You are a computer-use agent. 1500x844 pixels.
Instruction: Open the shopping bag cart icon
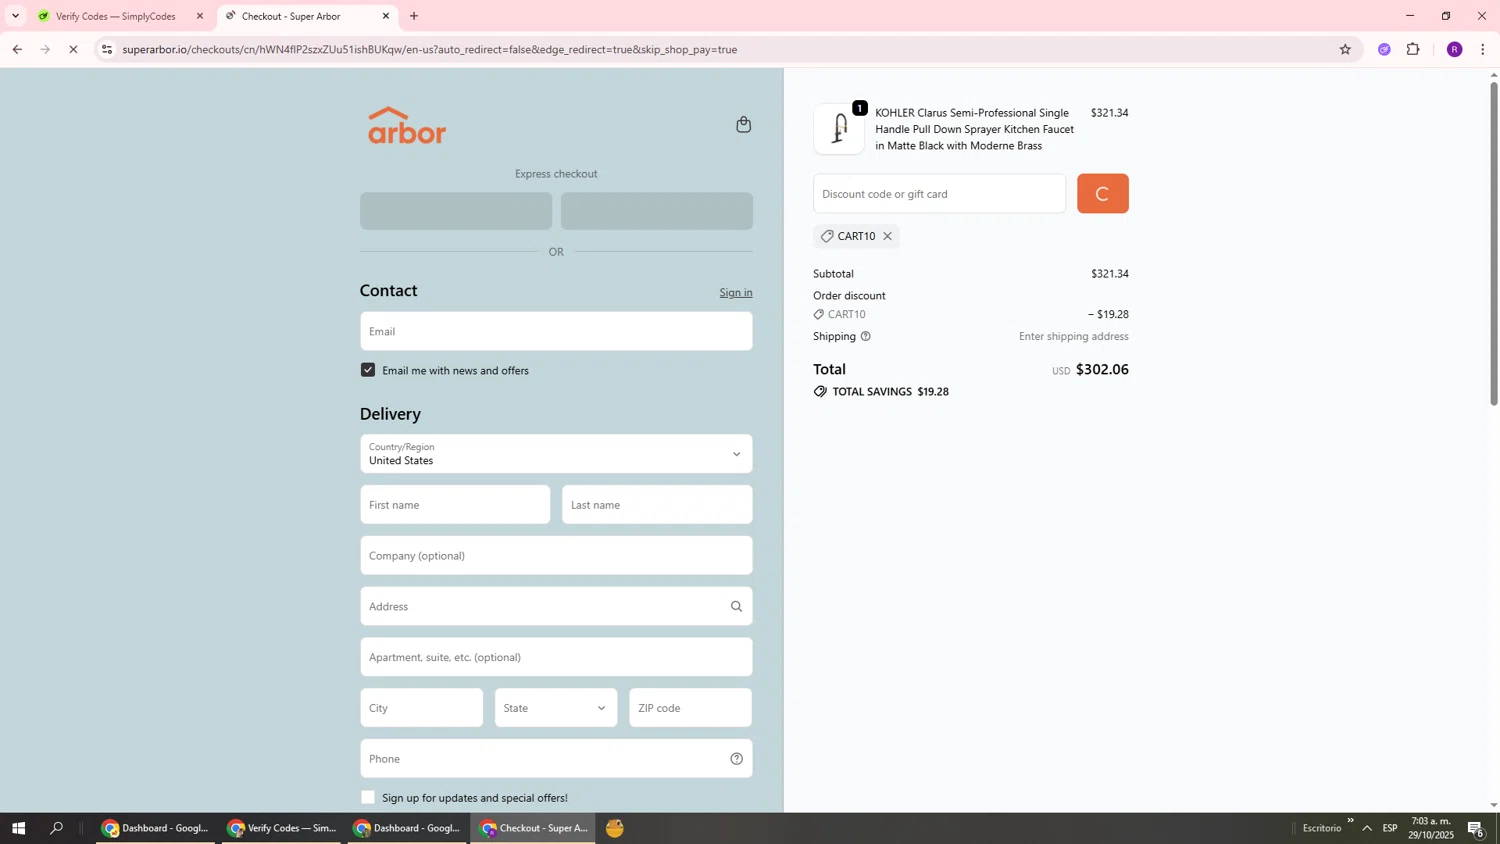(743, 125)
